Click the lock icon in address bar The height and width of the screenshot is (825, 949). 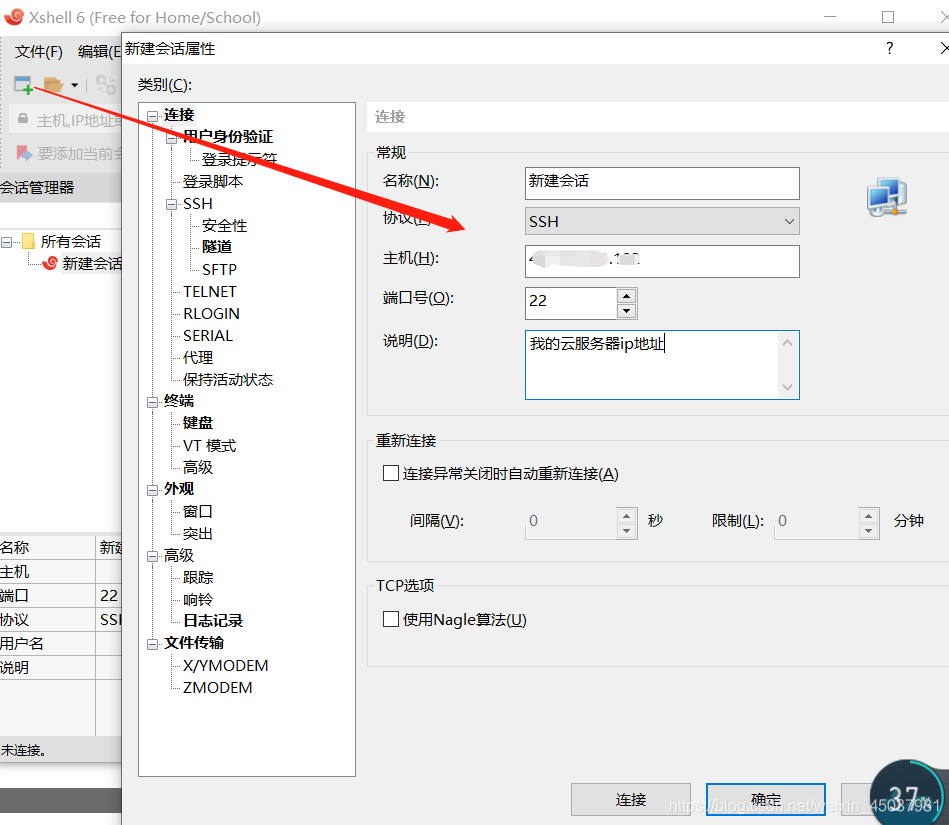click(23, 119)
